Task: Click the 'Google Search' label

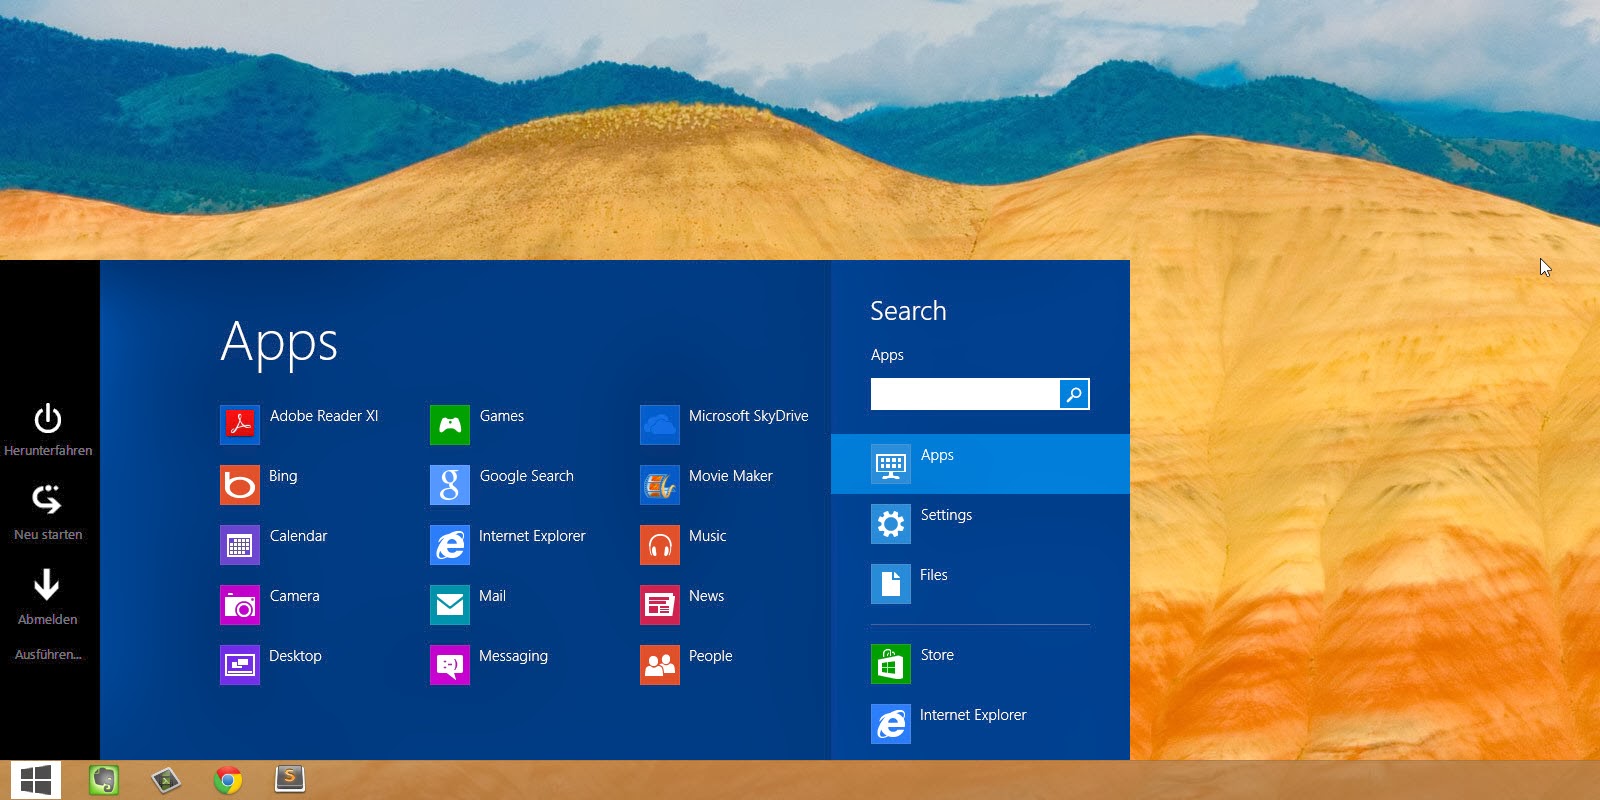Action: pyautogui.click(x=526, y=476)
